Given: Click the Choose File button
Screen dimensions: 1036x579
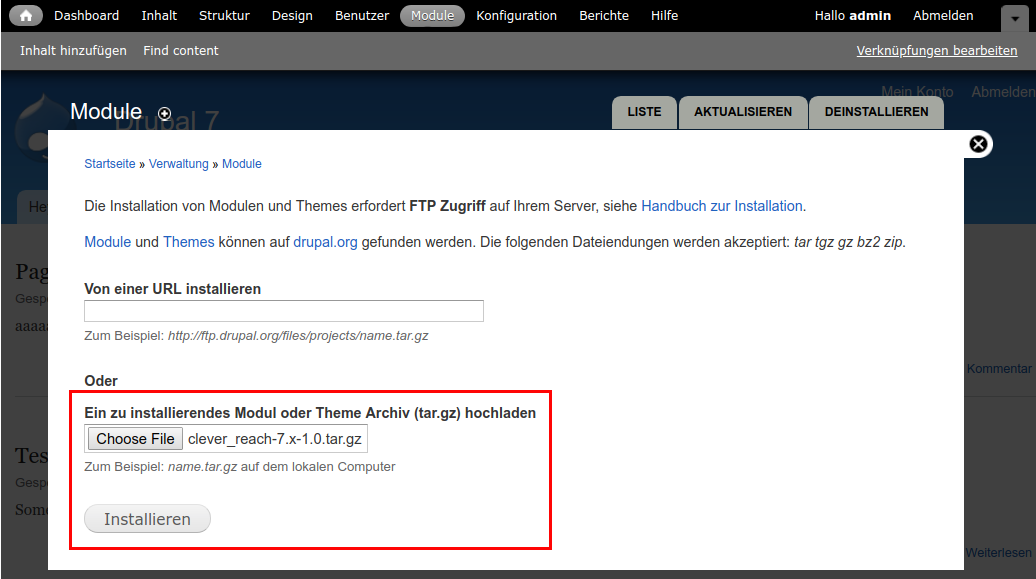Looking at the screenshot, I should coord(135,439).
